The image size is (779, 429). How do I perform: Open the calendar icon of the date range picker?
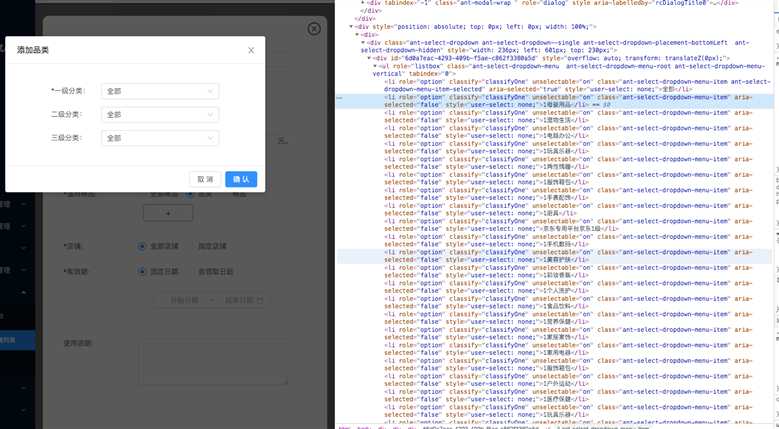point(260,300)
